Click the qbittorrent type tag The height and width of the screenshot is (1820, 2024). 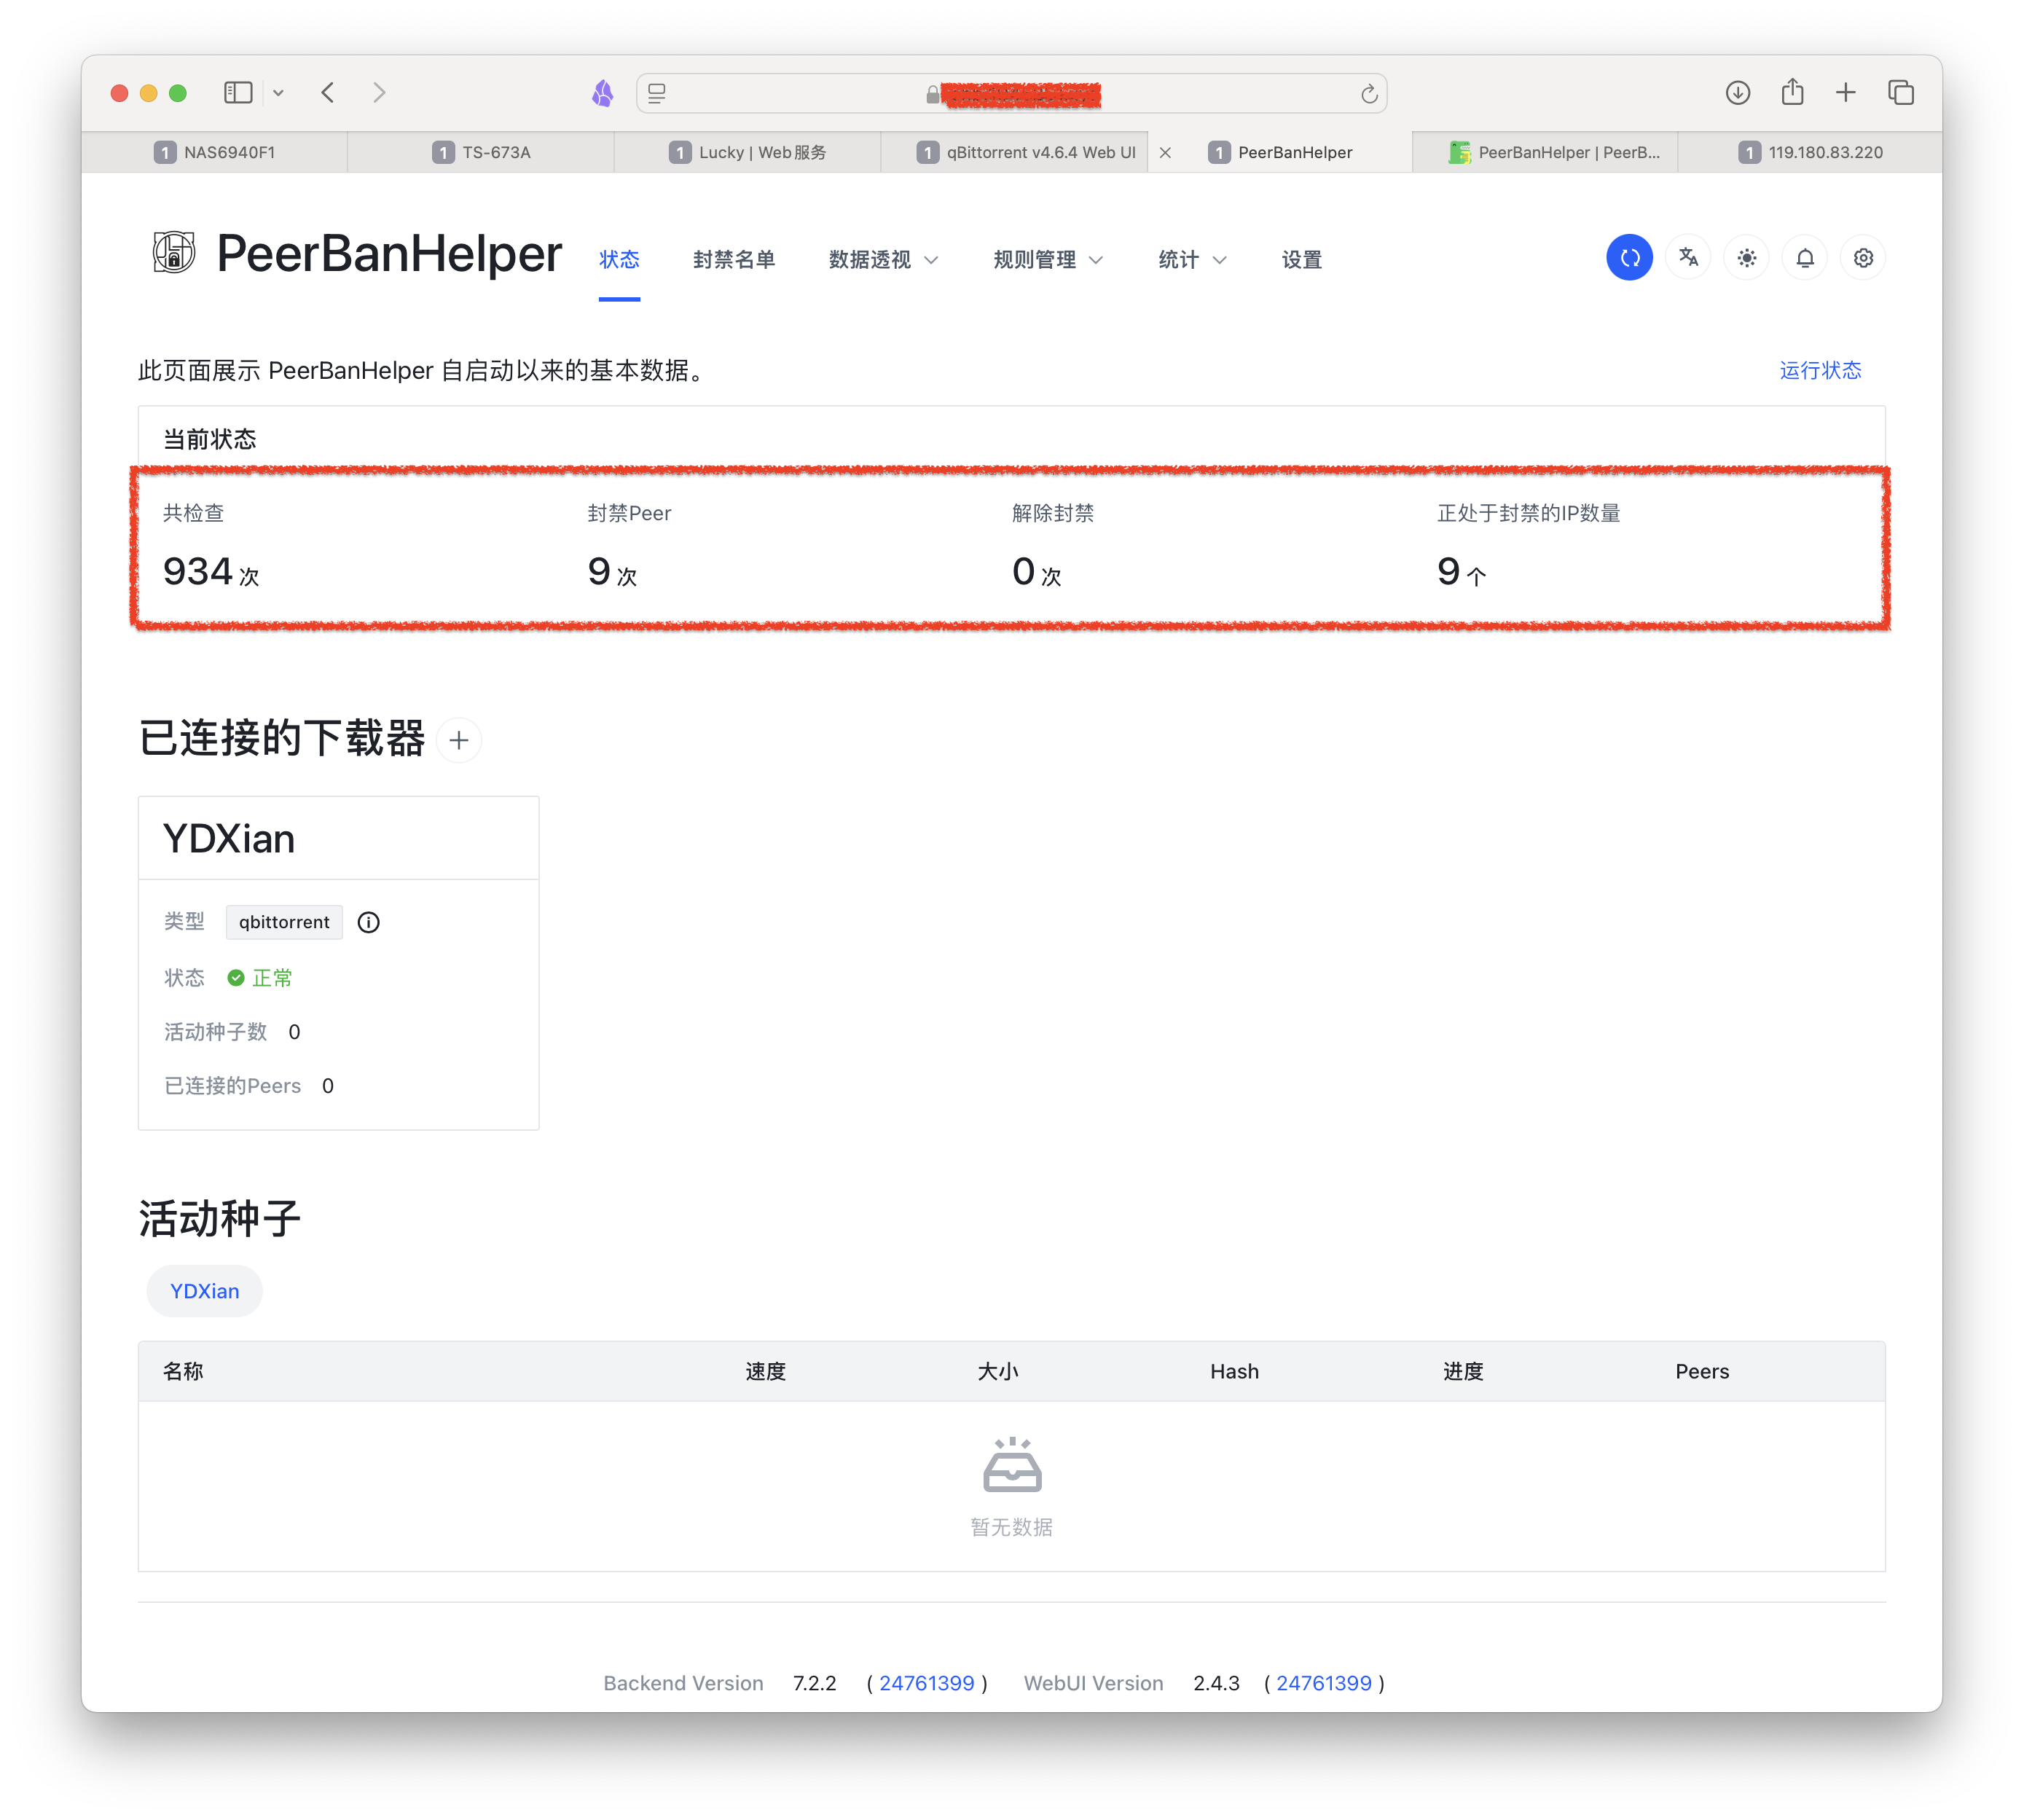pyautogui.click(x=284, y=922)
